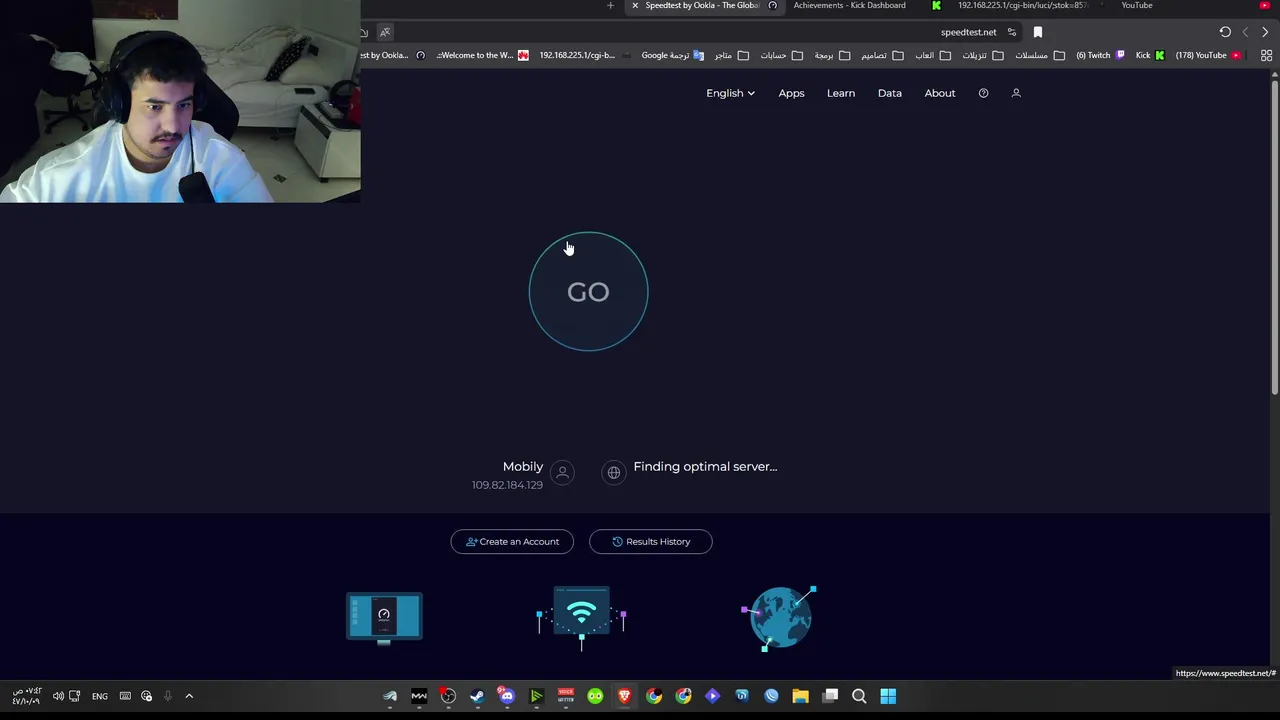Image resolution: width=1280 pixels, height=720 pixels.
Task: Open the English language dropdown
Action: coord(730,93)
